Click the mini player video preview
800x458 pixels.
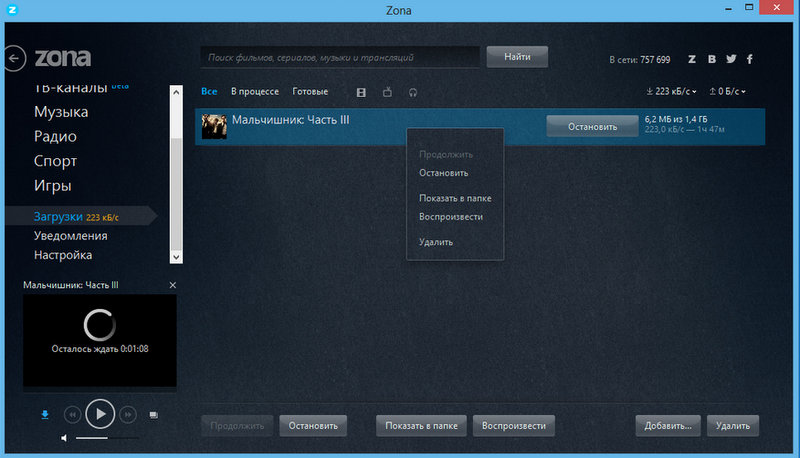[100, 340]
